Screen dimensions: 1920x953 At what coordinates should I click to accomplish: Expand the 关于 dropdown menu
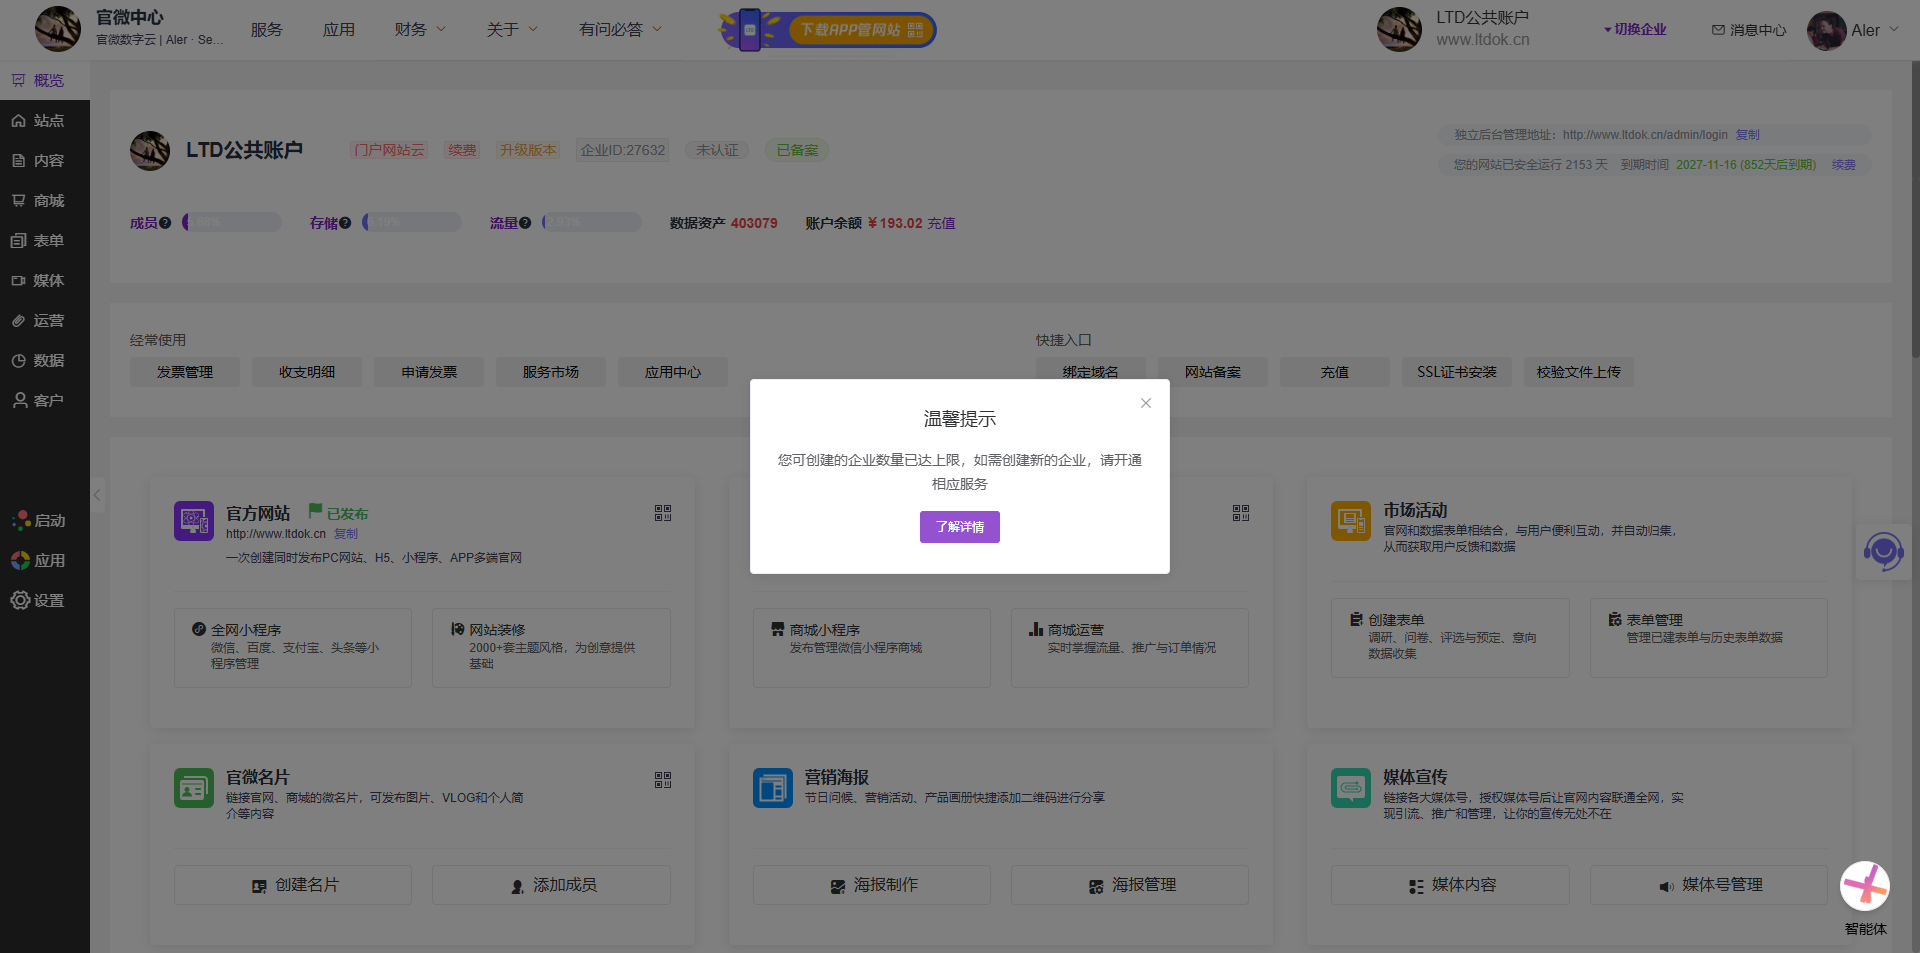[512, 30]
